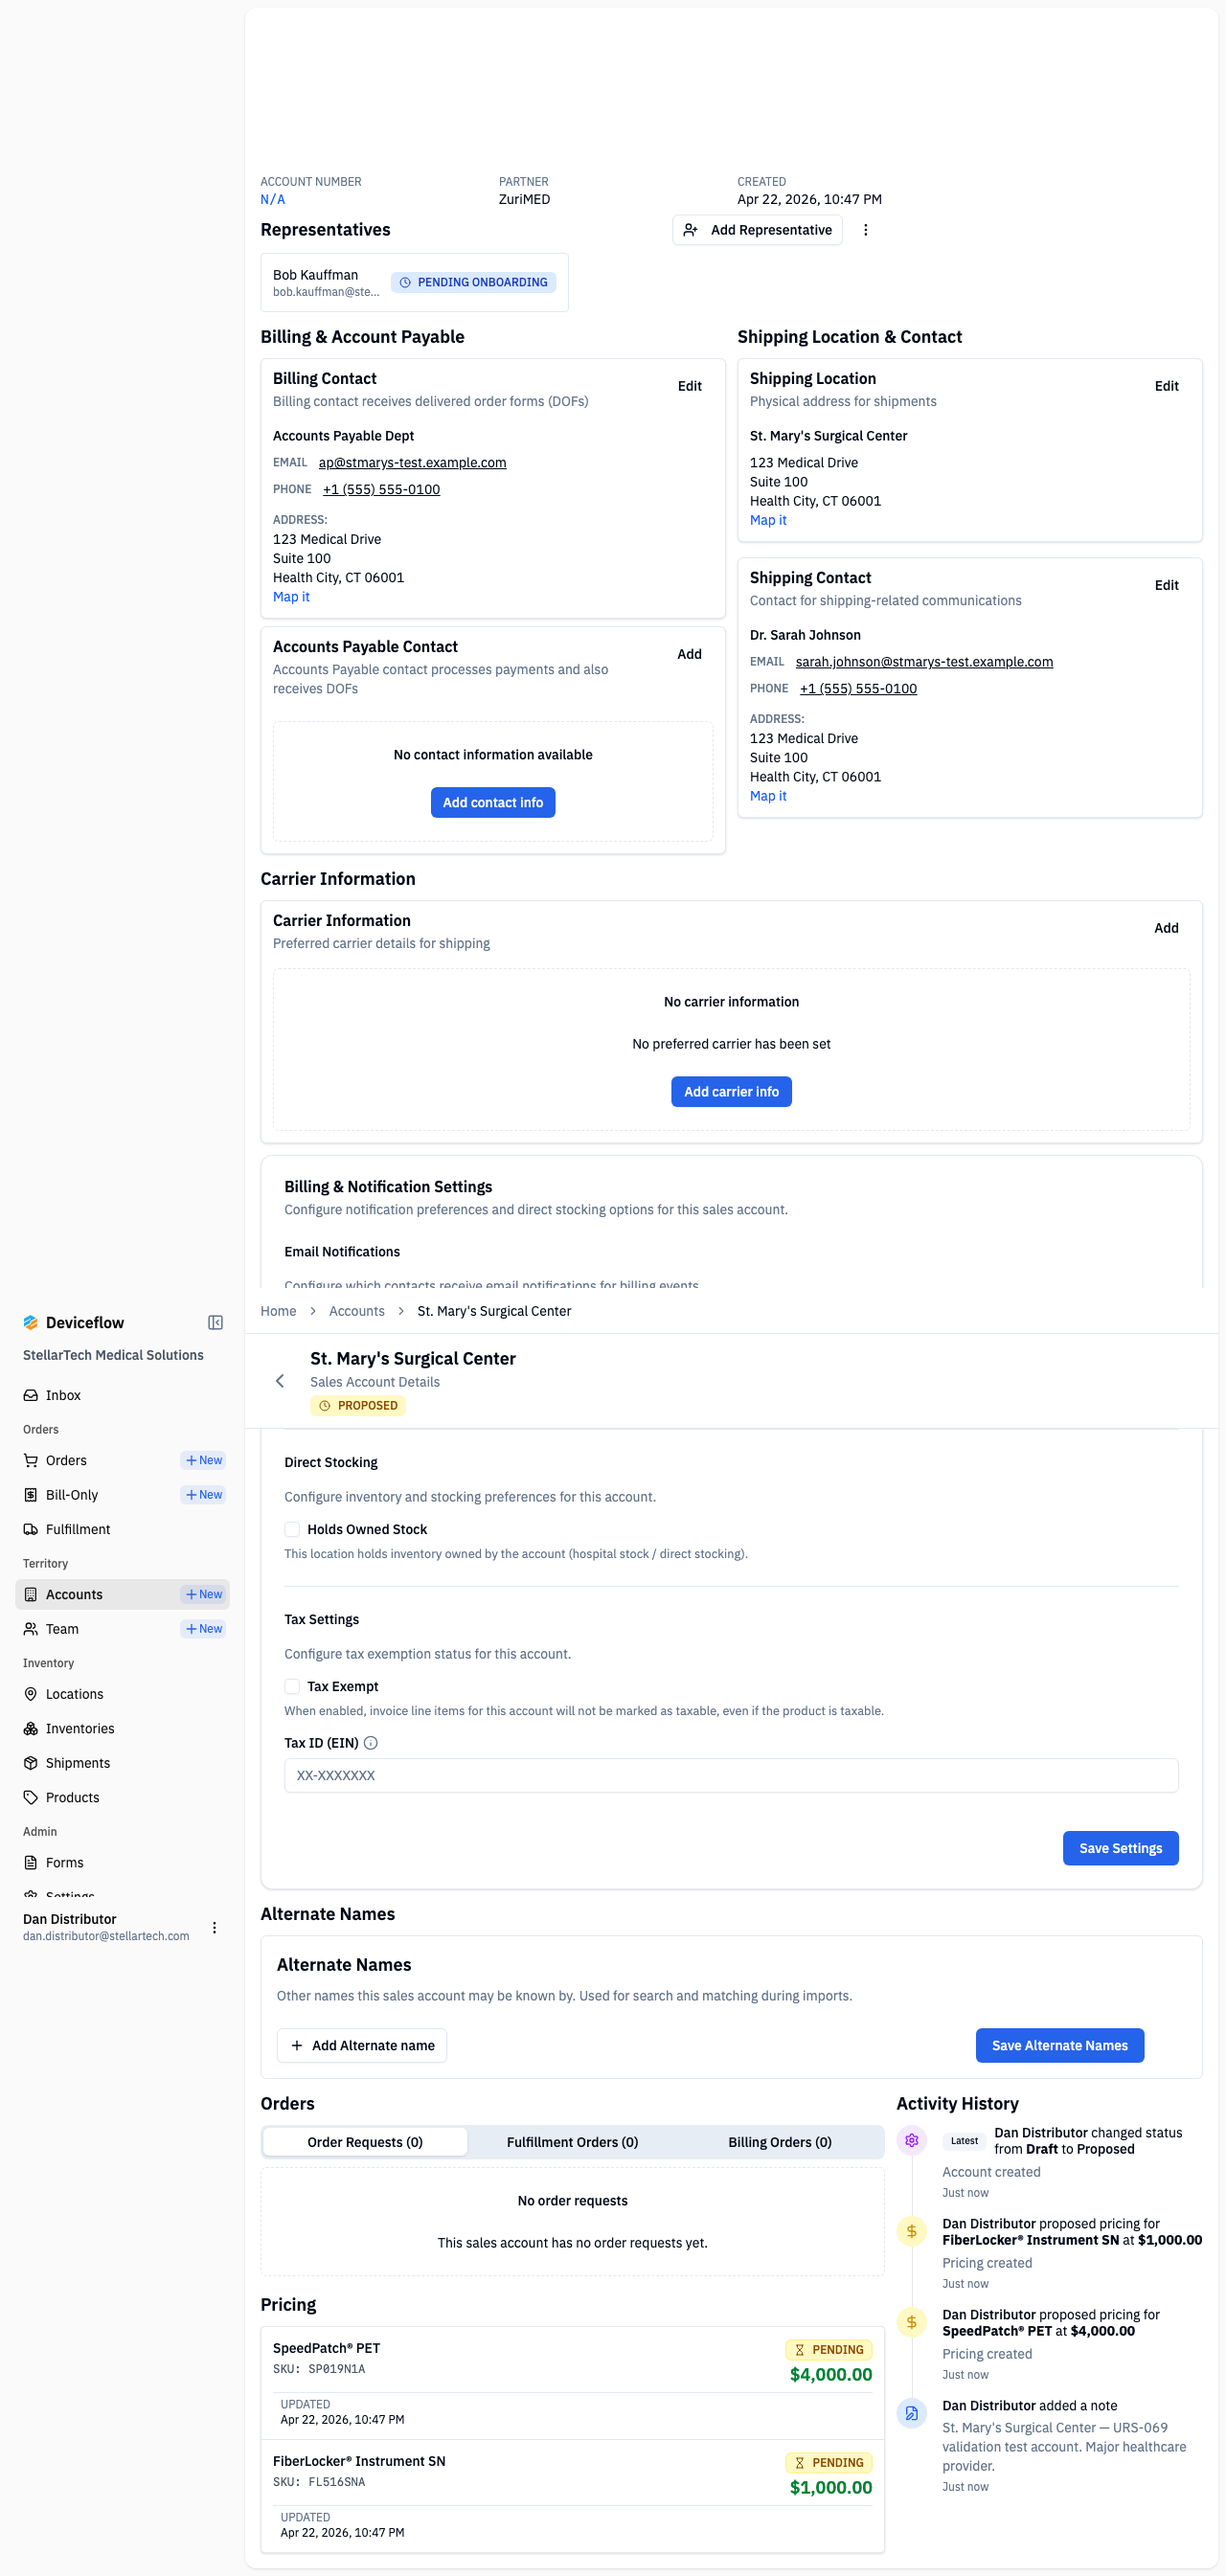This screenshot has width=1226, height=2576.
Task: Select Order Requests (0) tab
Action: coord(365,2142)
